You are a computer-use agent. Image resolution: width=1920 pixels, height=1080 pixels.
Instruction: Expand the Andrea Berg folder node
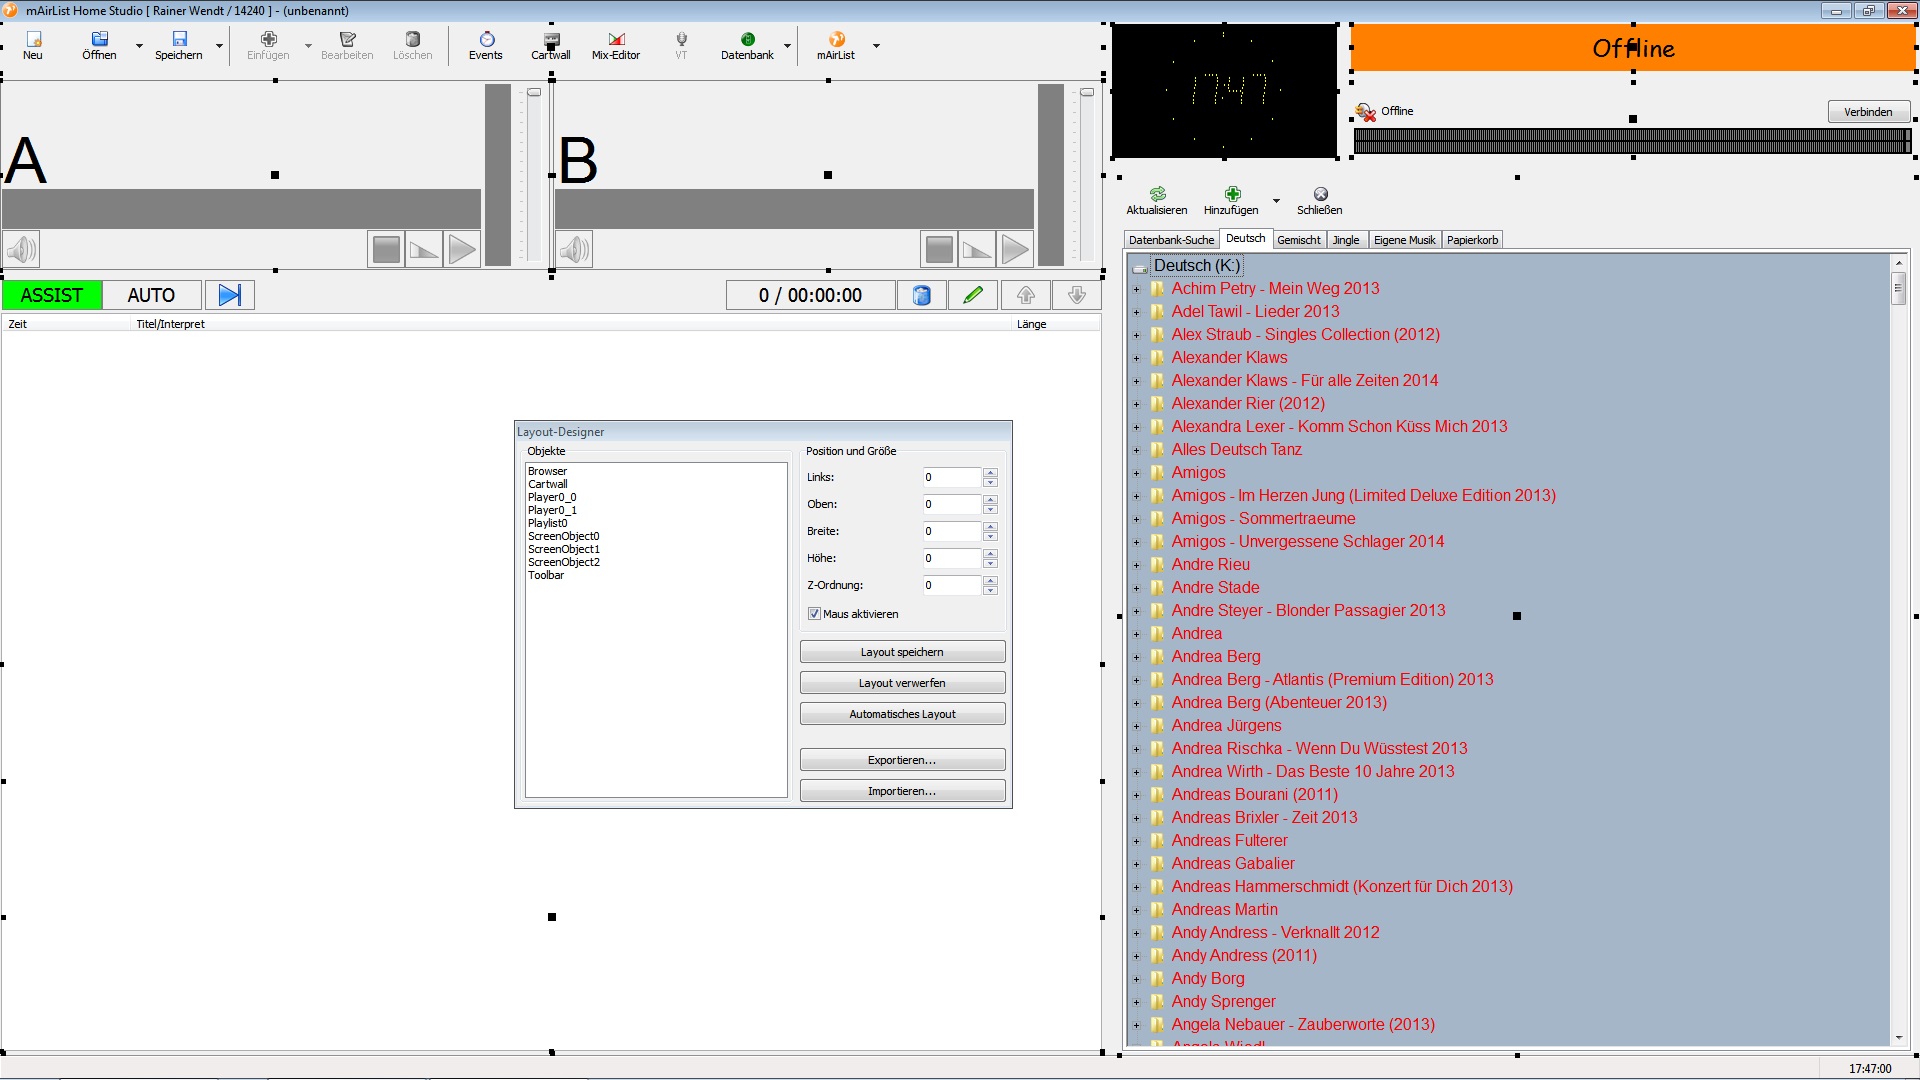1136,657
